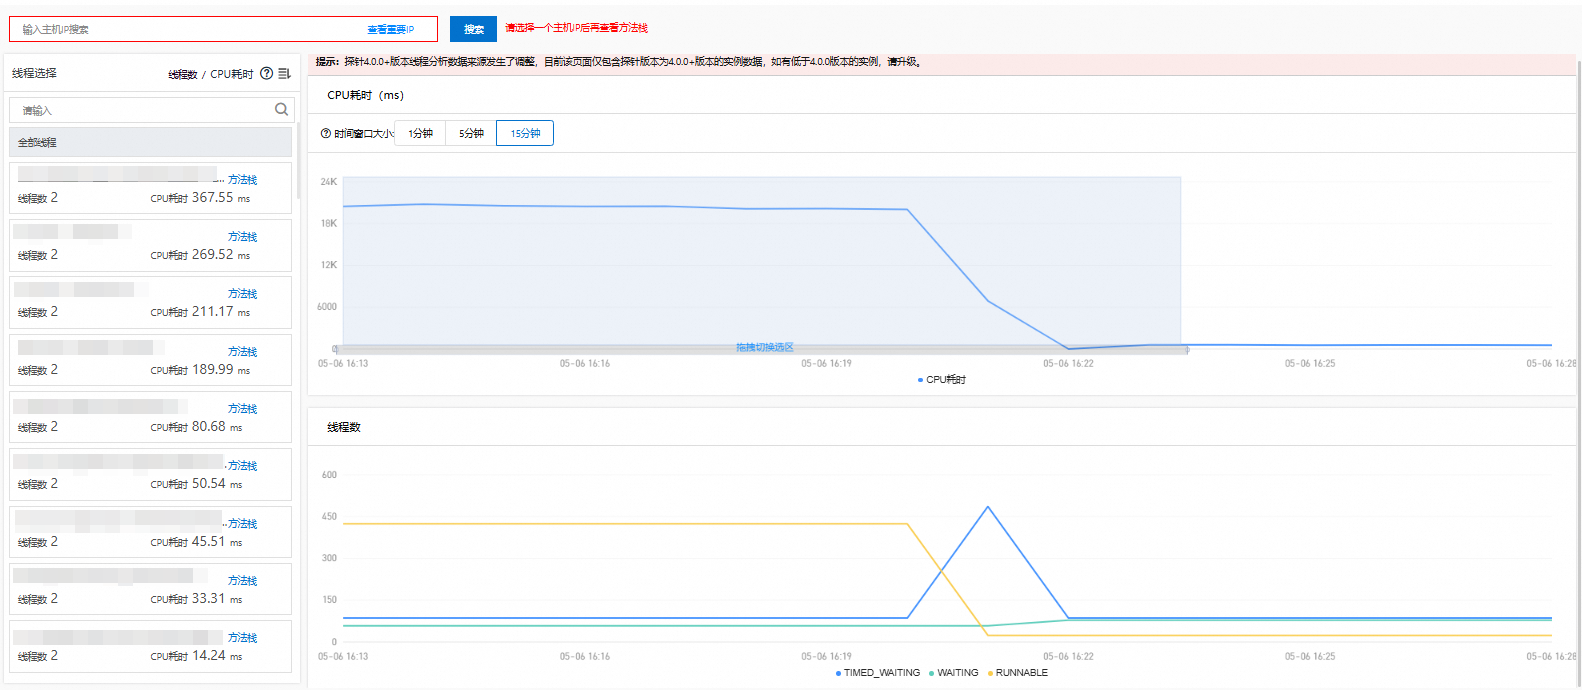Click the 线程选择 panel title
Image resolution: width=1582 pixels, height=690 pixels.
[34, 73]
